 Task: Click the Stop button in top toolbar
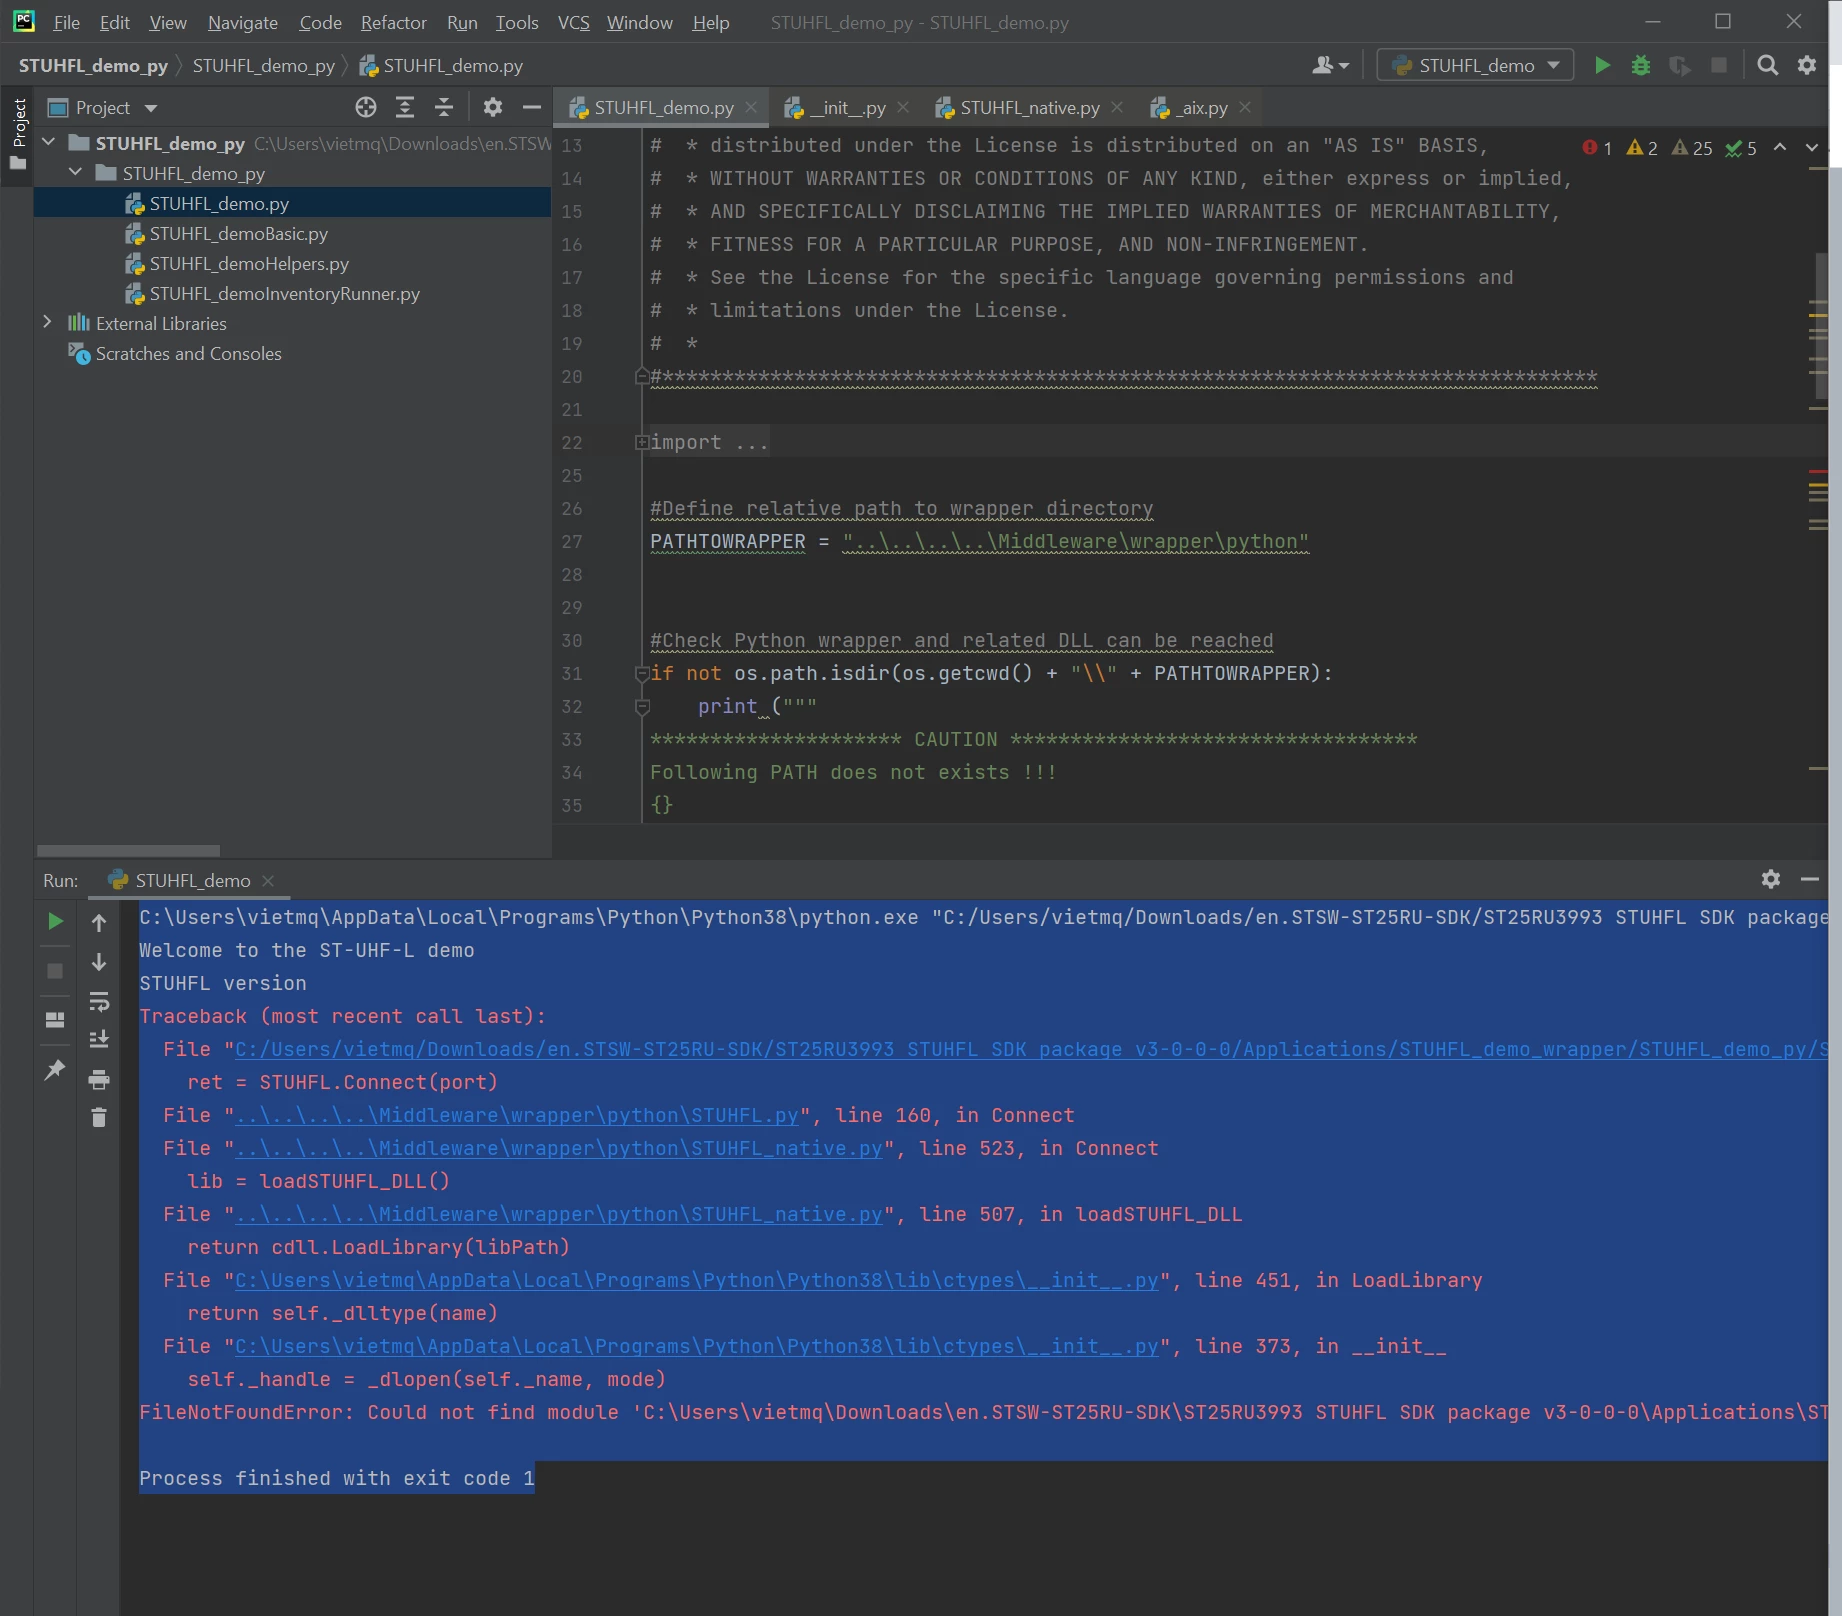[x=1719, y=65]
